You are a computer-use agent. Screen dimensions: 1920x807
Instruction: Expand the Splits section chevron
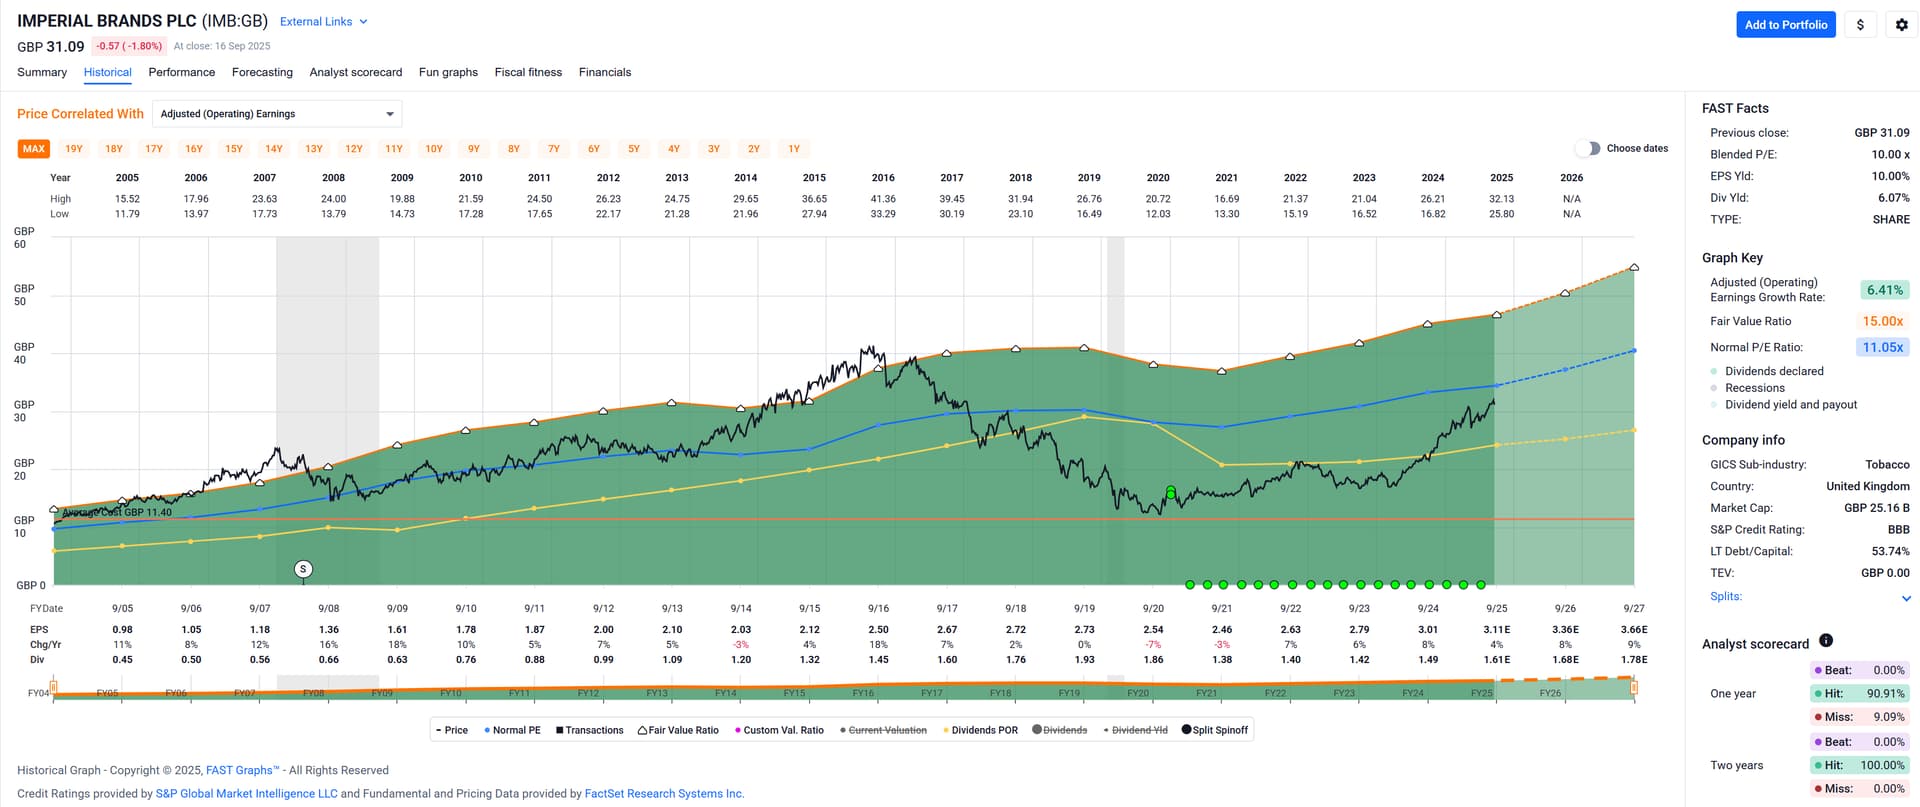[1905, 598]
